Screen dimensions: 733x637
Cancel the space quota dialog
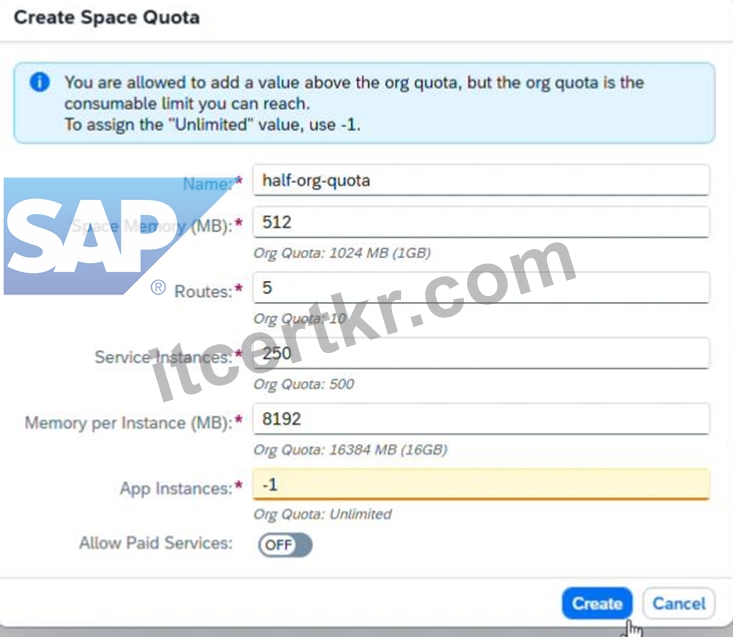679,603
